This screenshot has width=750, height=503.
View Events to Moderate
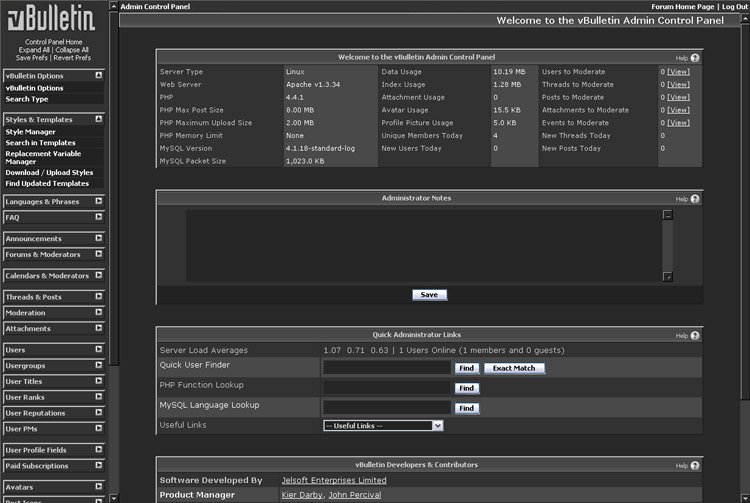(678, 123)
